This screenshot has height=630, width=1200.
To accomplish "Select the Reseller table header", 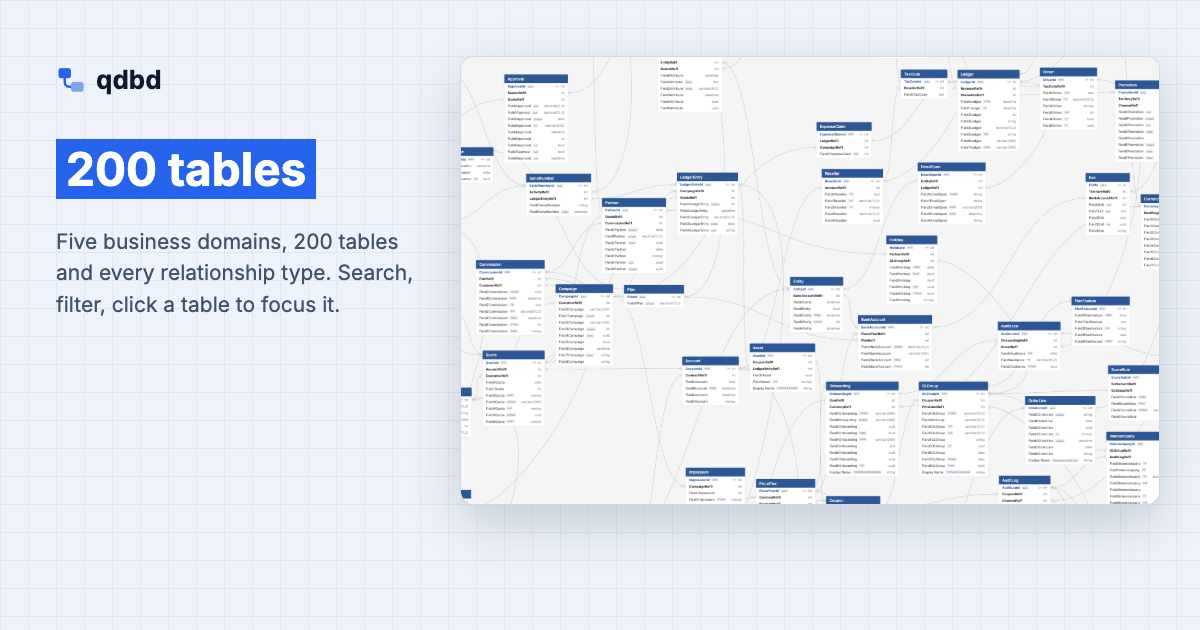I will pos(853,174).
